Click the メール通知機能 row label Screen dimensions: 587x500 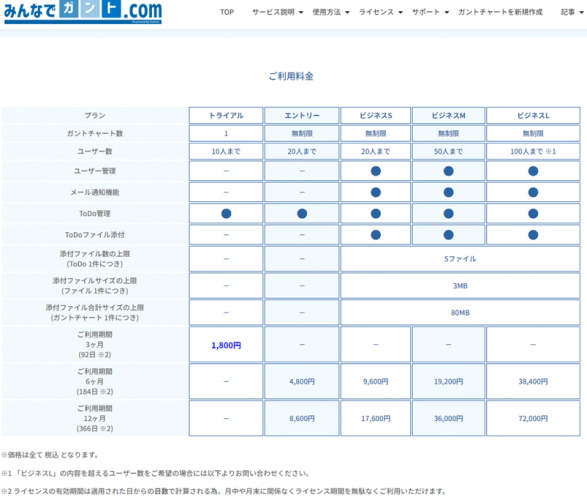[95, 192]
